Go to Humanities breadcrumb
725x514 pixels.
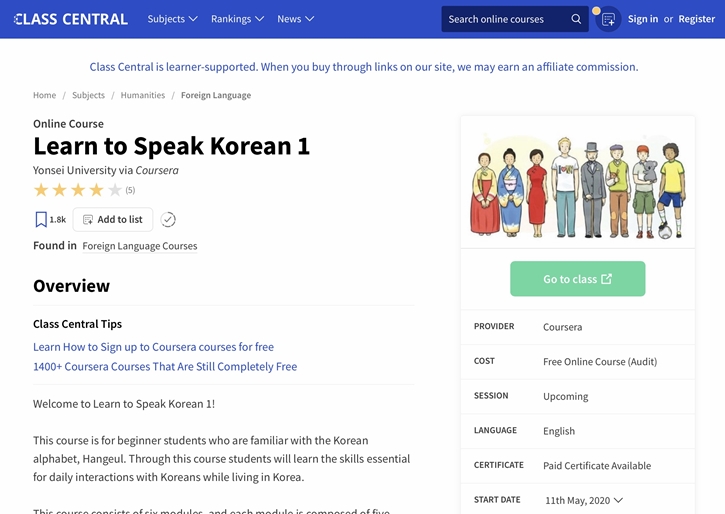143,95
